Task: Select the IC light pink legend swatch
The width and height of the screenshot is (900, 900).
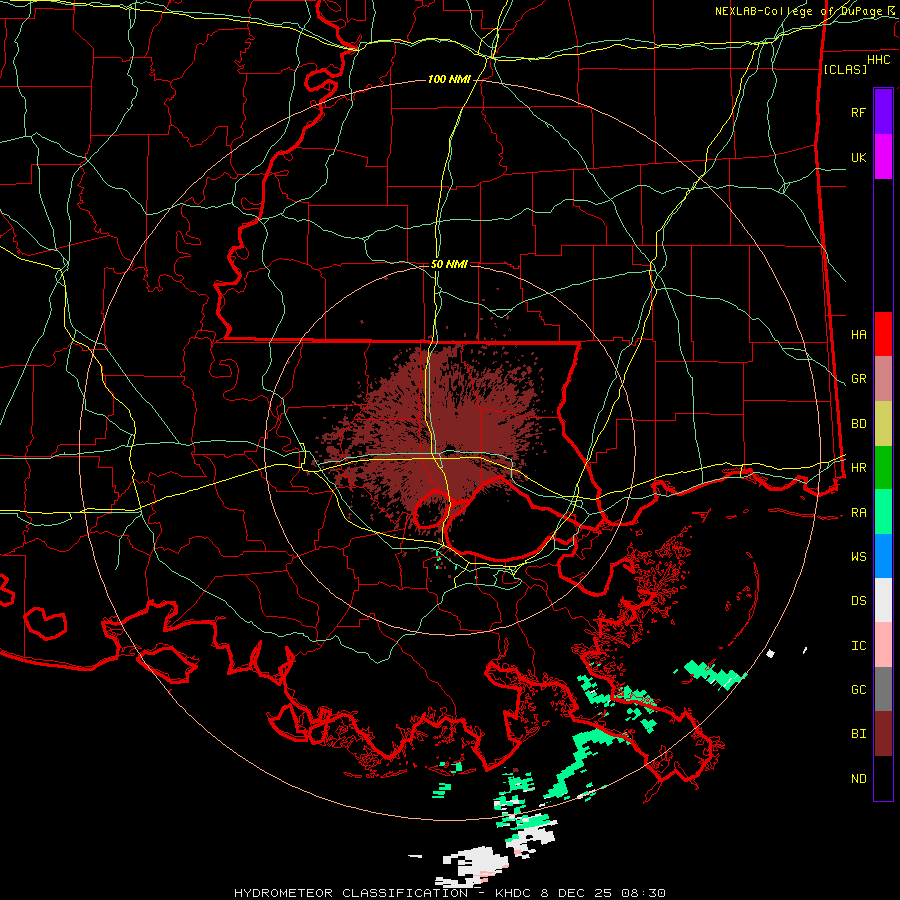Action: point(883,645)
